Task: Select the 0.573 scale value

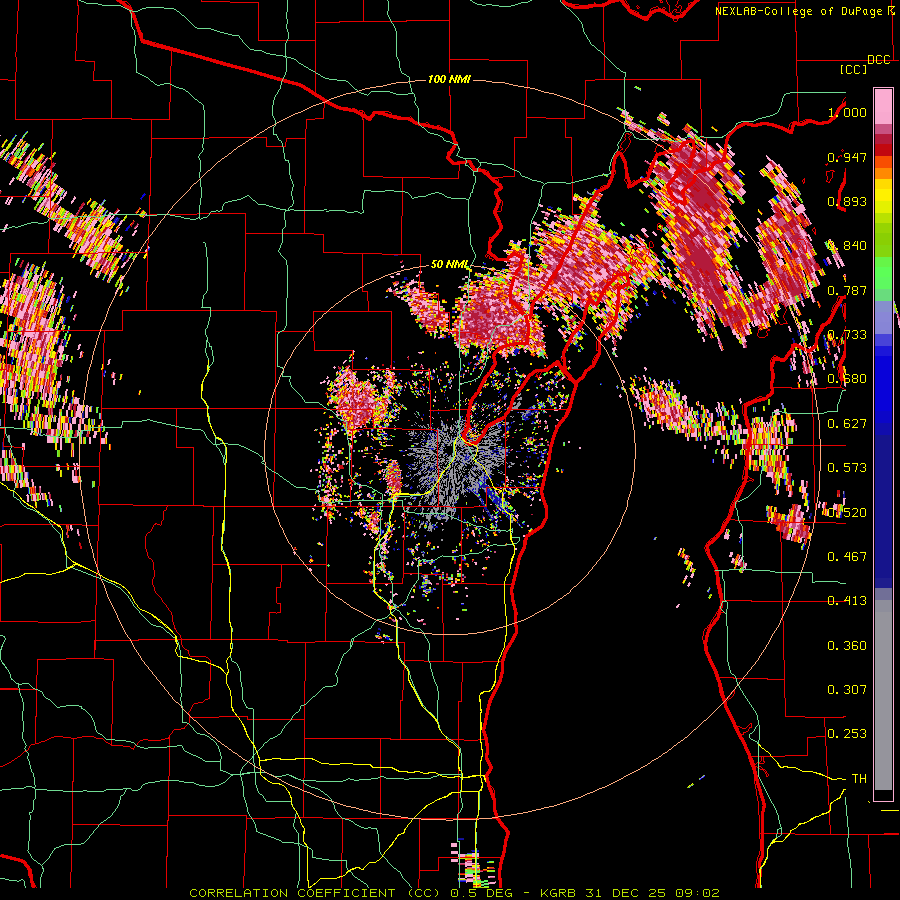Action: [x=847, y=468]
